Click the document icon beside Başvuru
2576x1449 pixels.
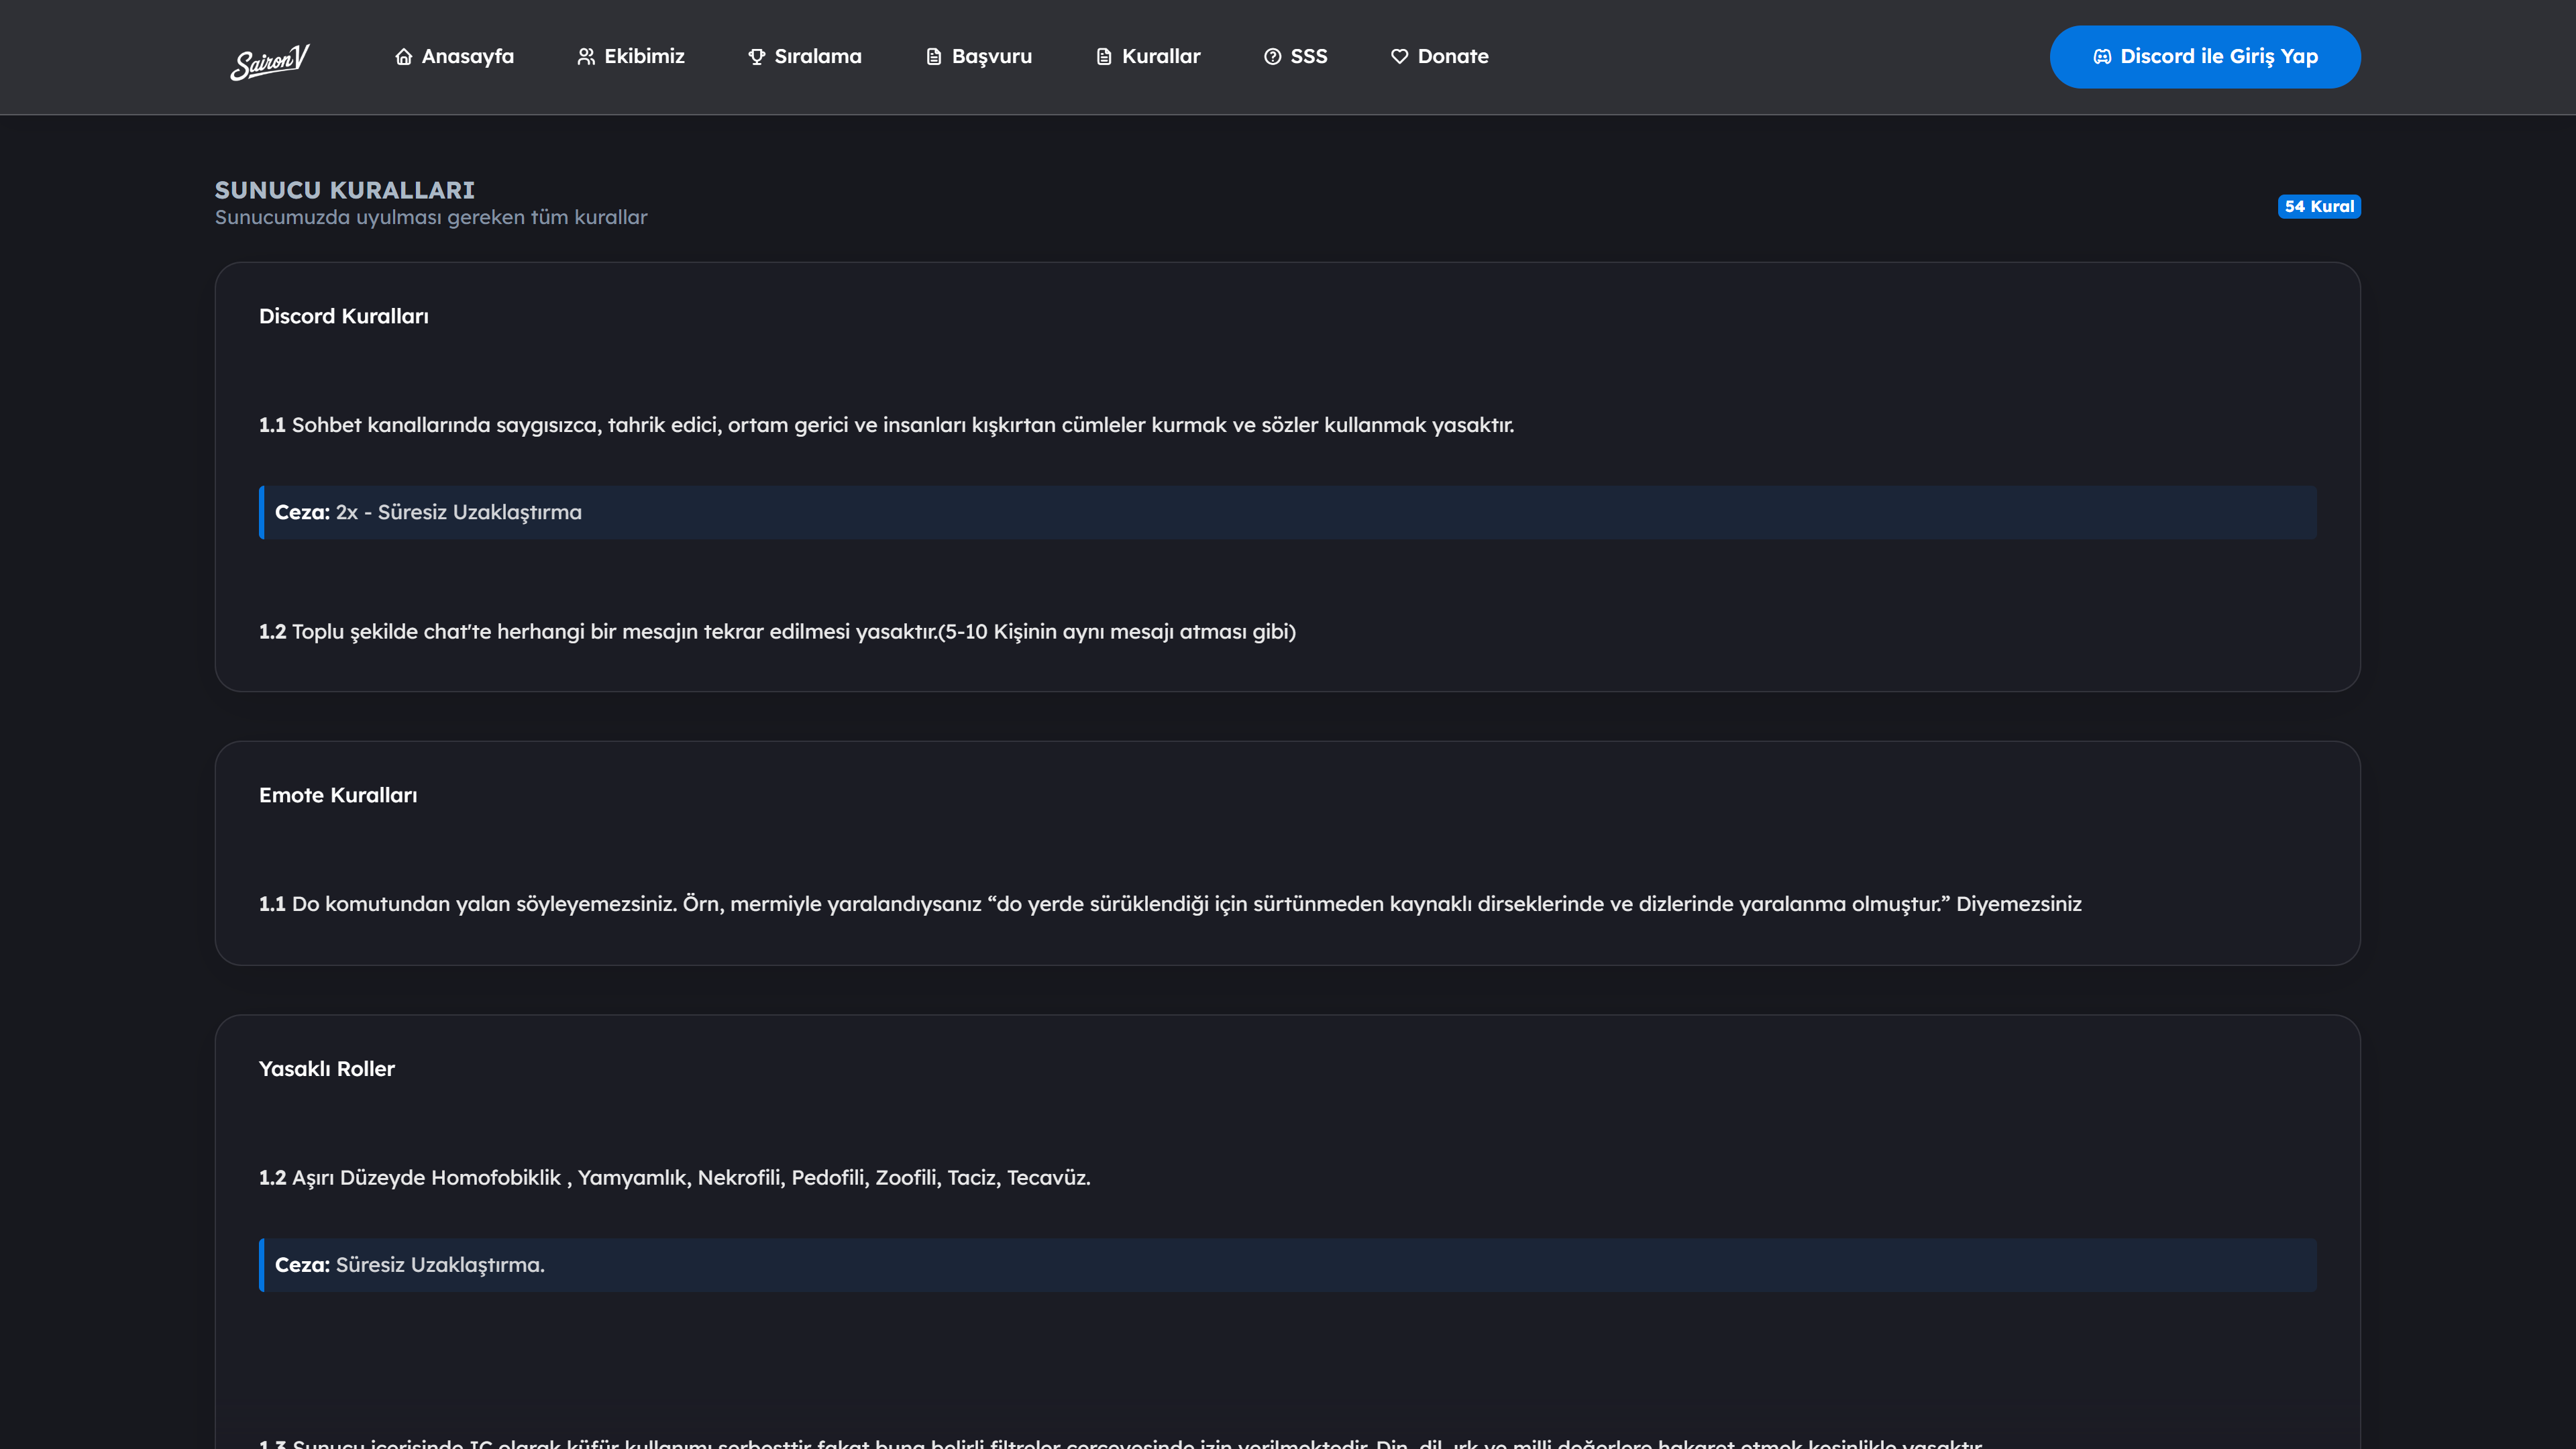point(934,57)
